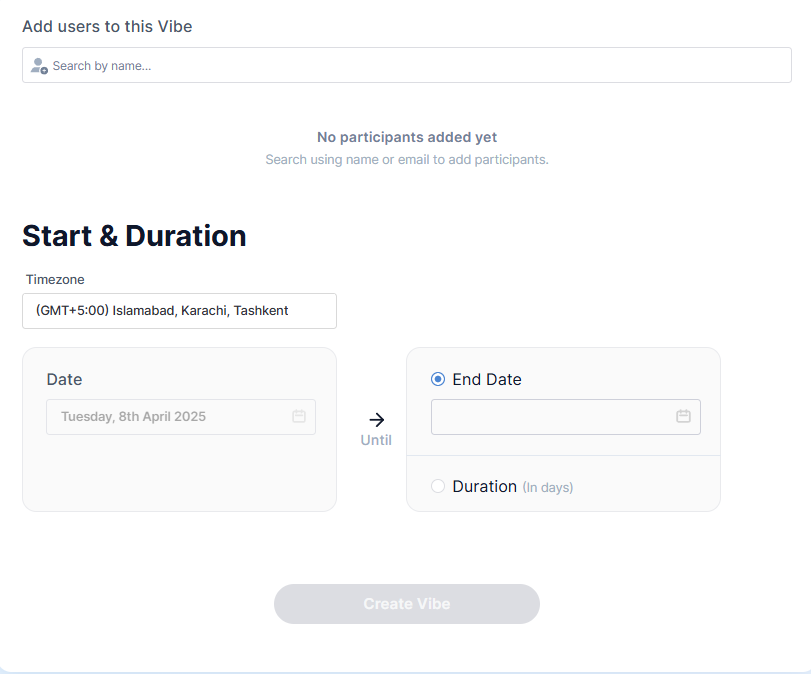Click the "Date" label in start card

click(x=64, y=379)
